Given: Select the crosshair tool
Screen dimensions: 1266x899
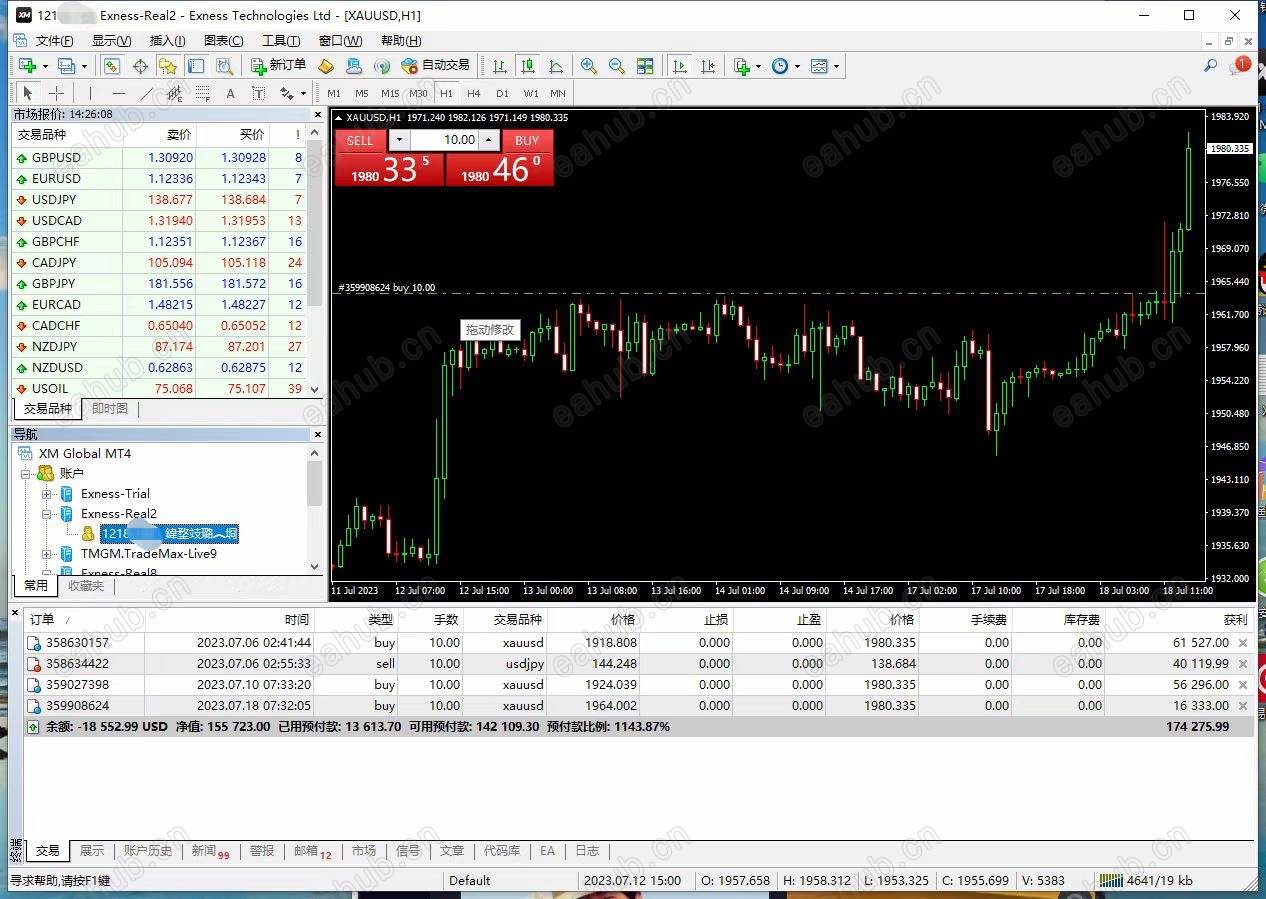Looking at the screenshot, I should click(57, 93).
